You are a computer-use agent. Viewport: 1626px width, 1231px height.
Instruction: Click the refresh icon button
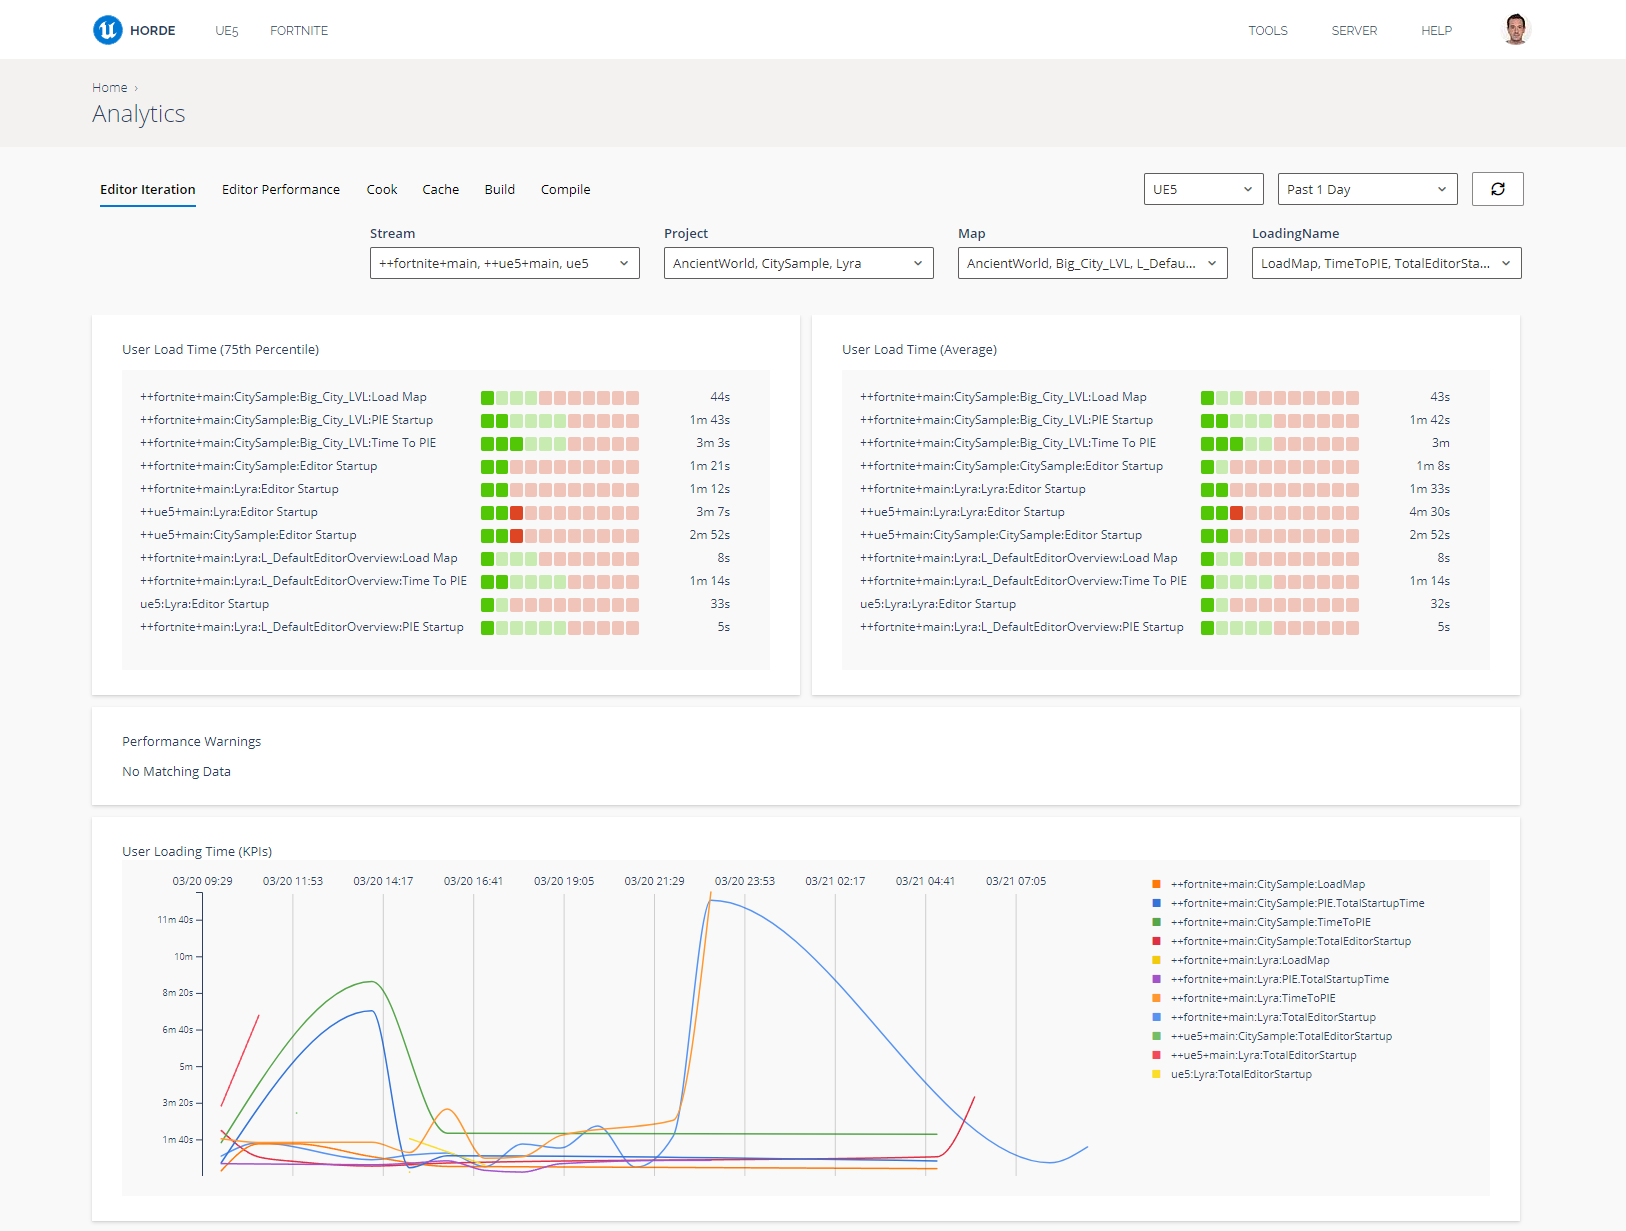pyautogui.click(x=1497, y=189)
